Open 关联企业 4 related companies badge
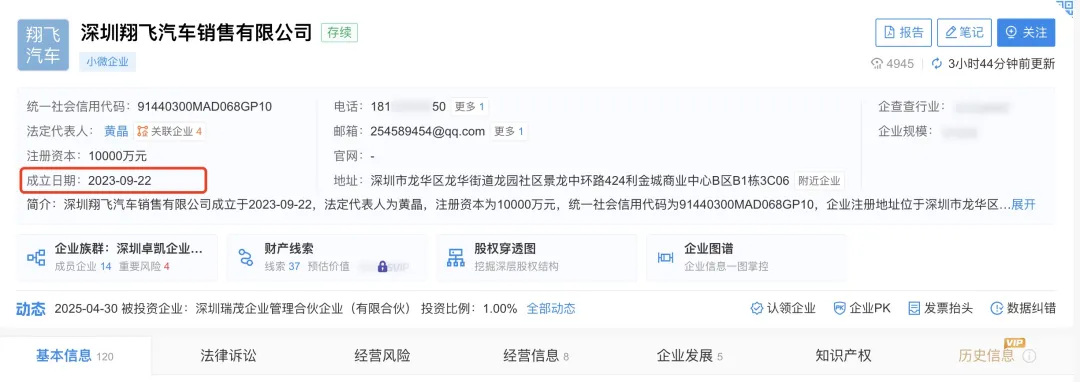 coord(169,131)
